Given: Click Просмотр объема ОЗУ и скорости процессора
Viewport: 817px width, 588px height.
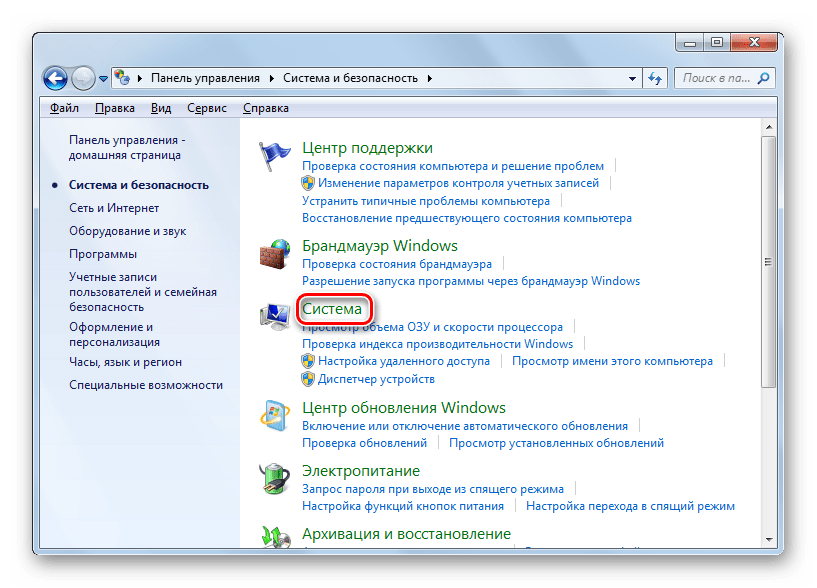Looking at the screenshot, I should click(432, 327).
